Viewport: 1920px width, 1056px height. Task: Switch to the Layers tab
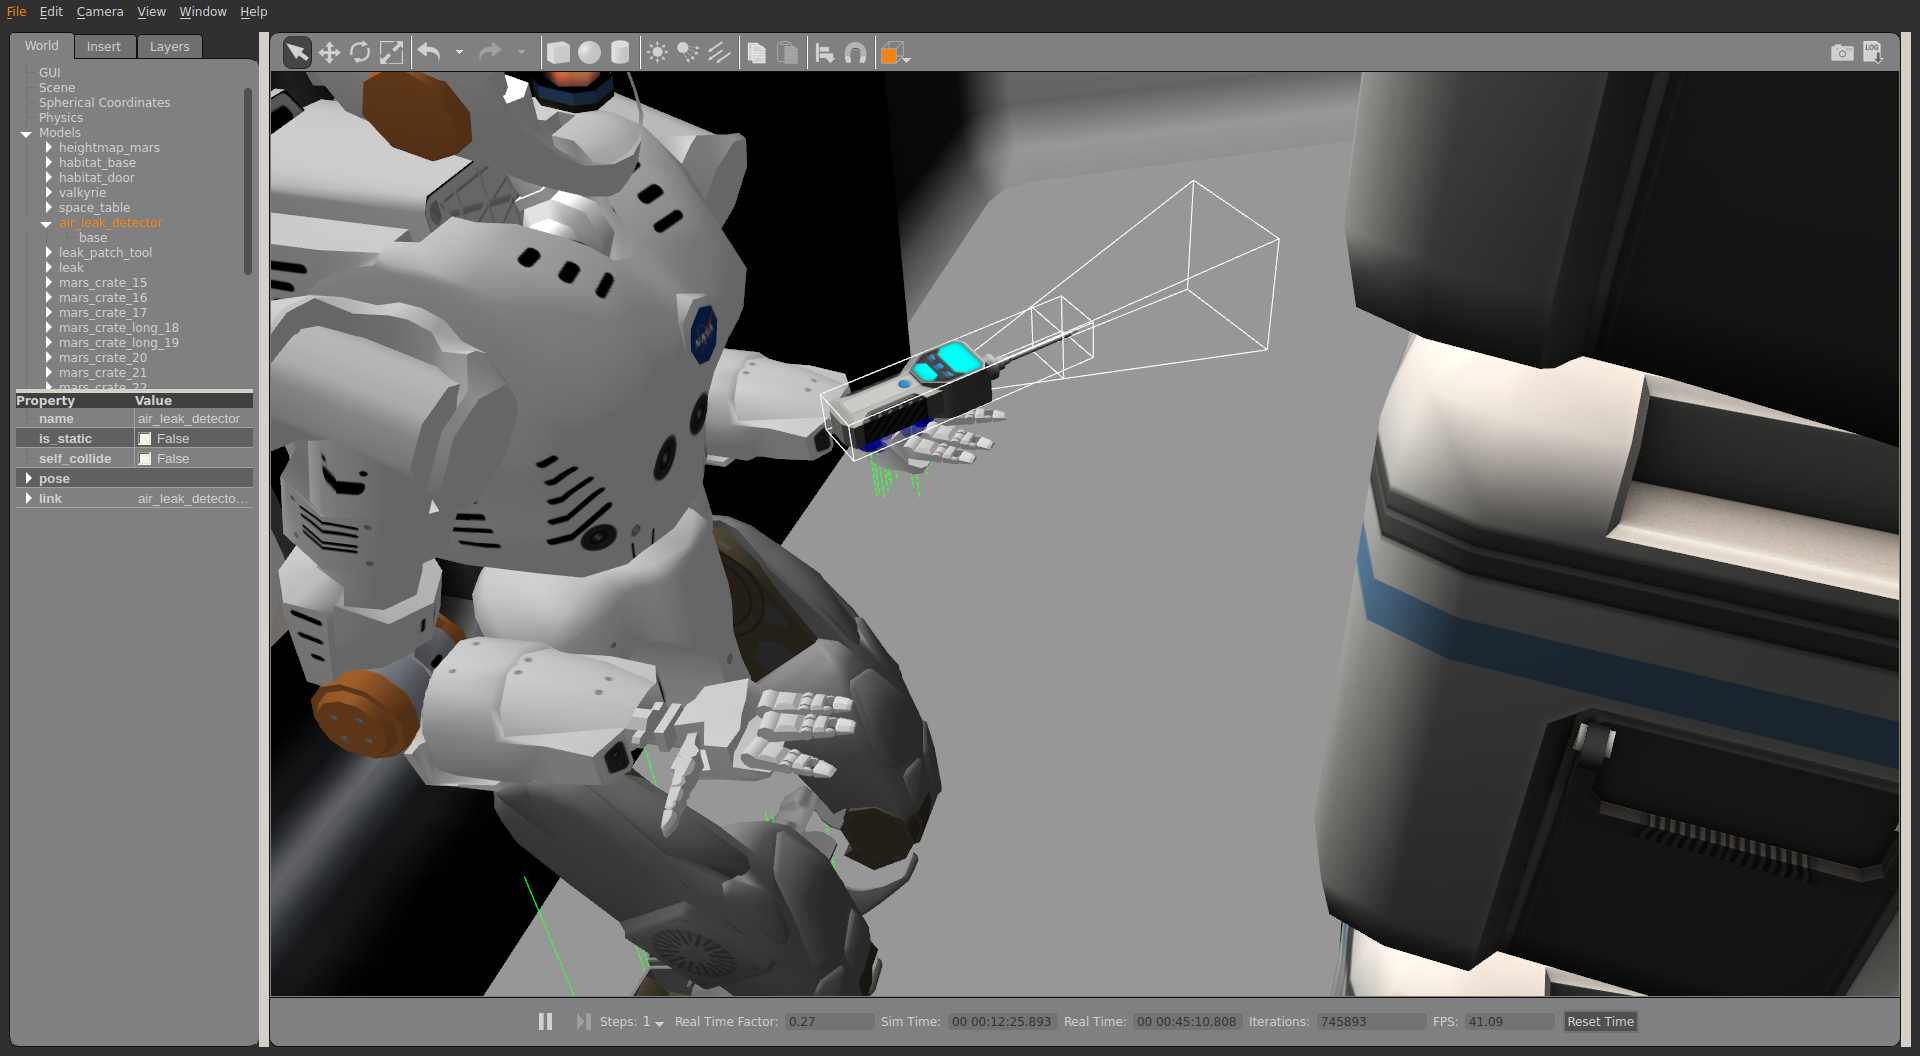tap(169, 47)
